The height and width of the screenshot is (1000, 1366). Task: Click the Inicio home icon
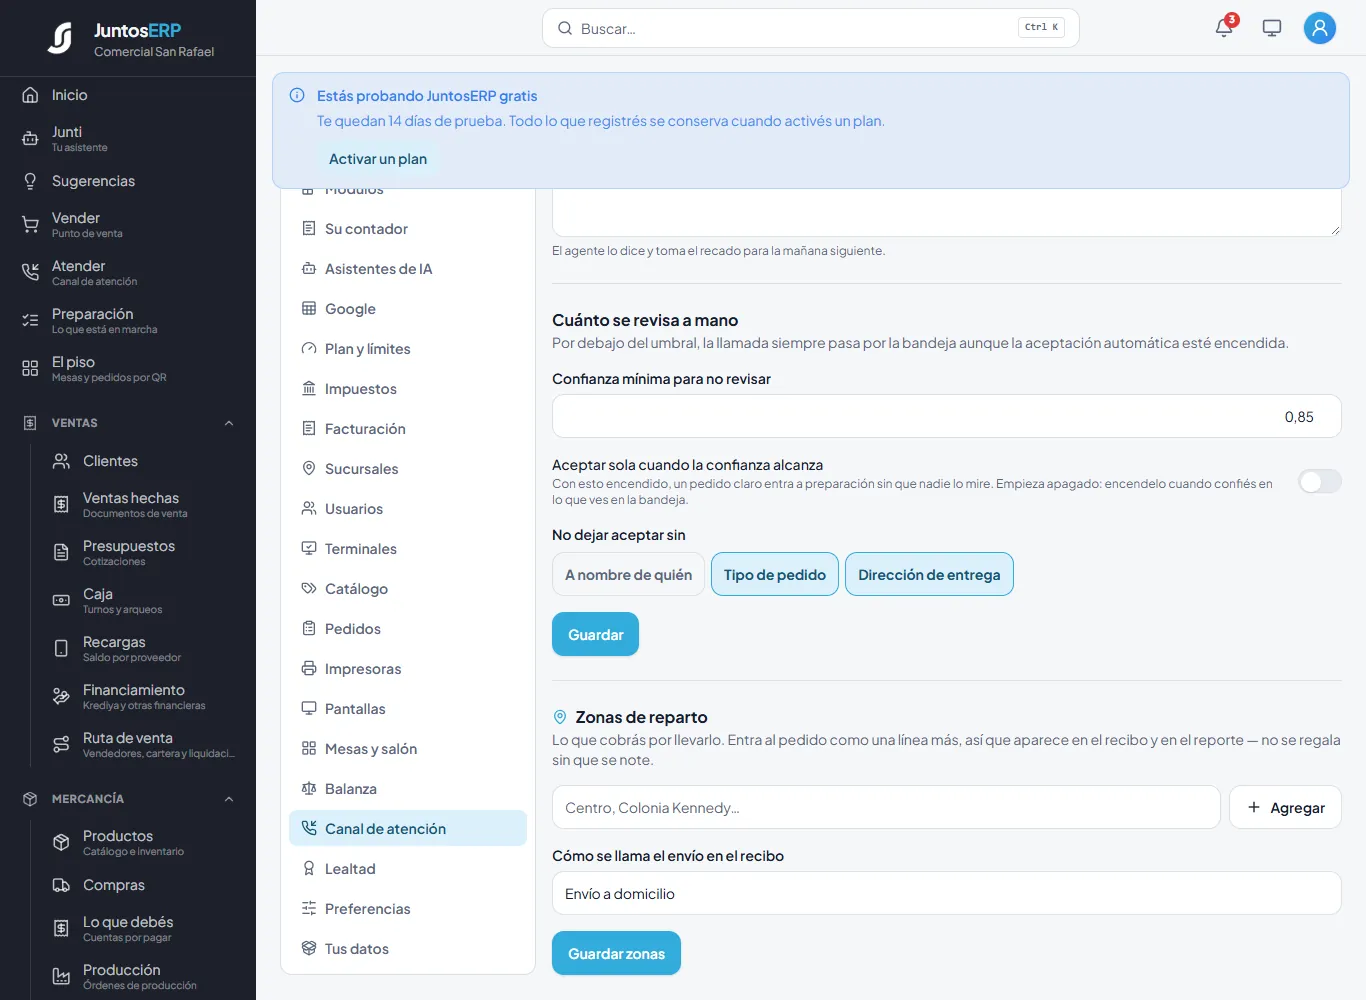[x=30, y=95]
